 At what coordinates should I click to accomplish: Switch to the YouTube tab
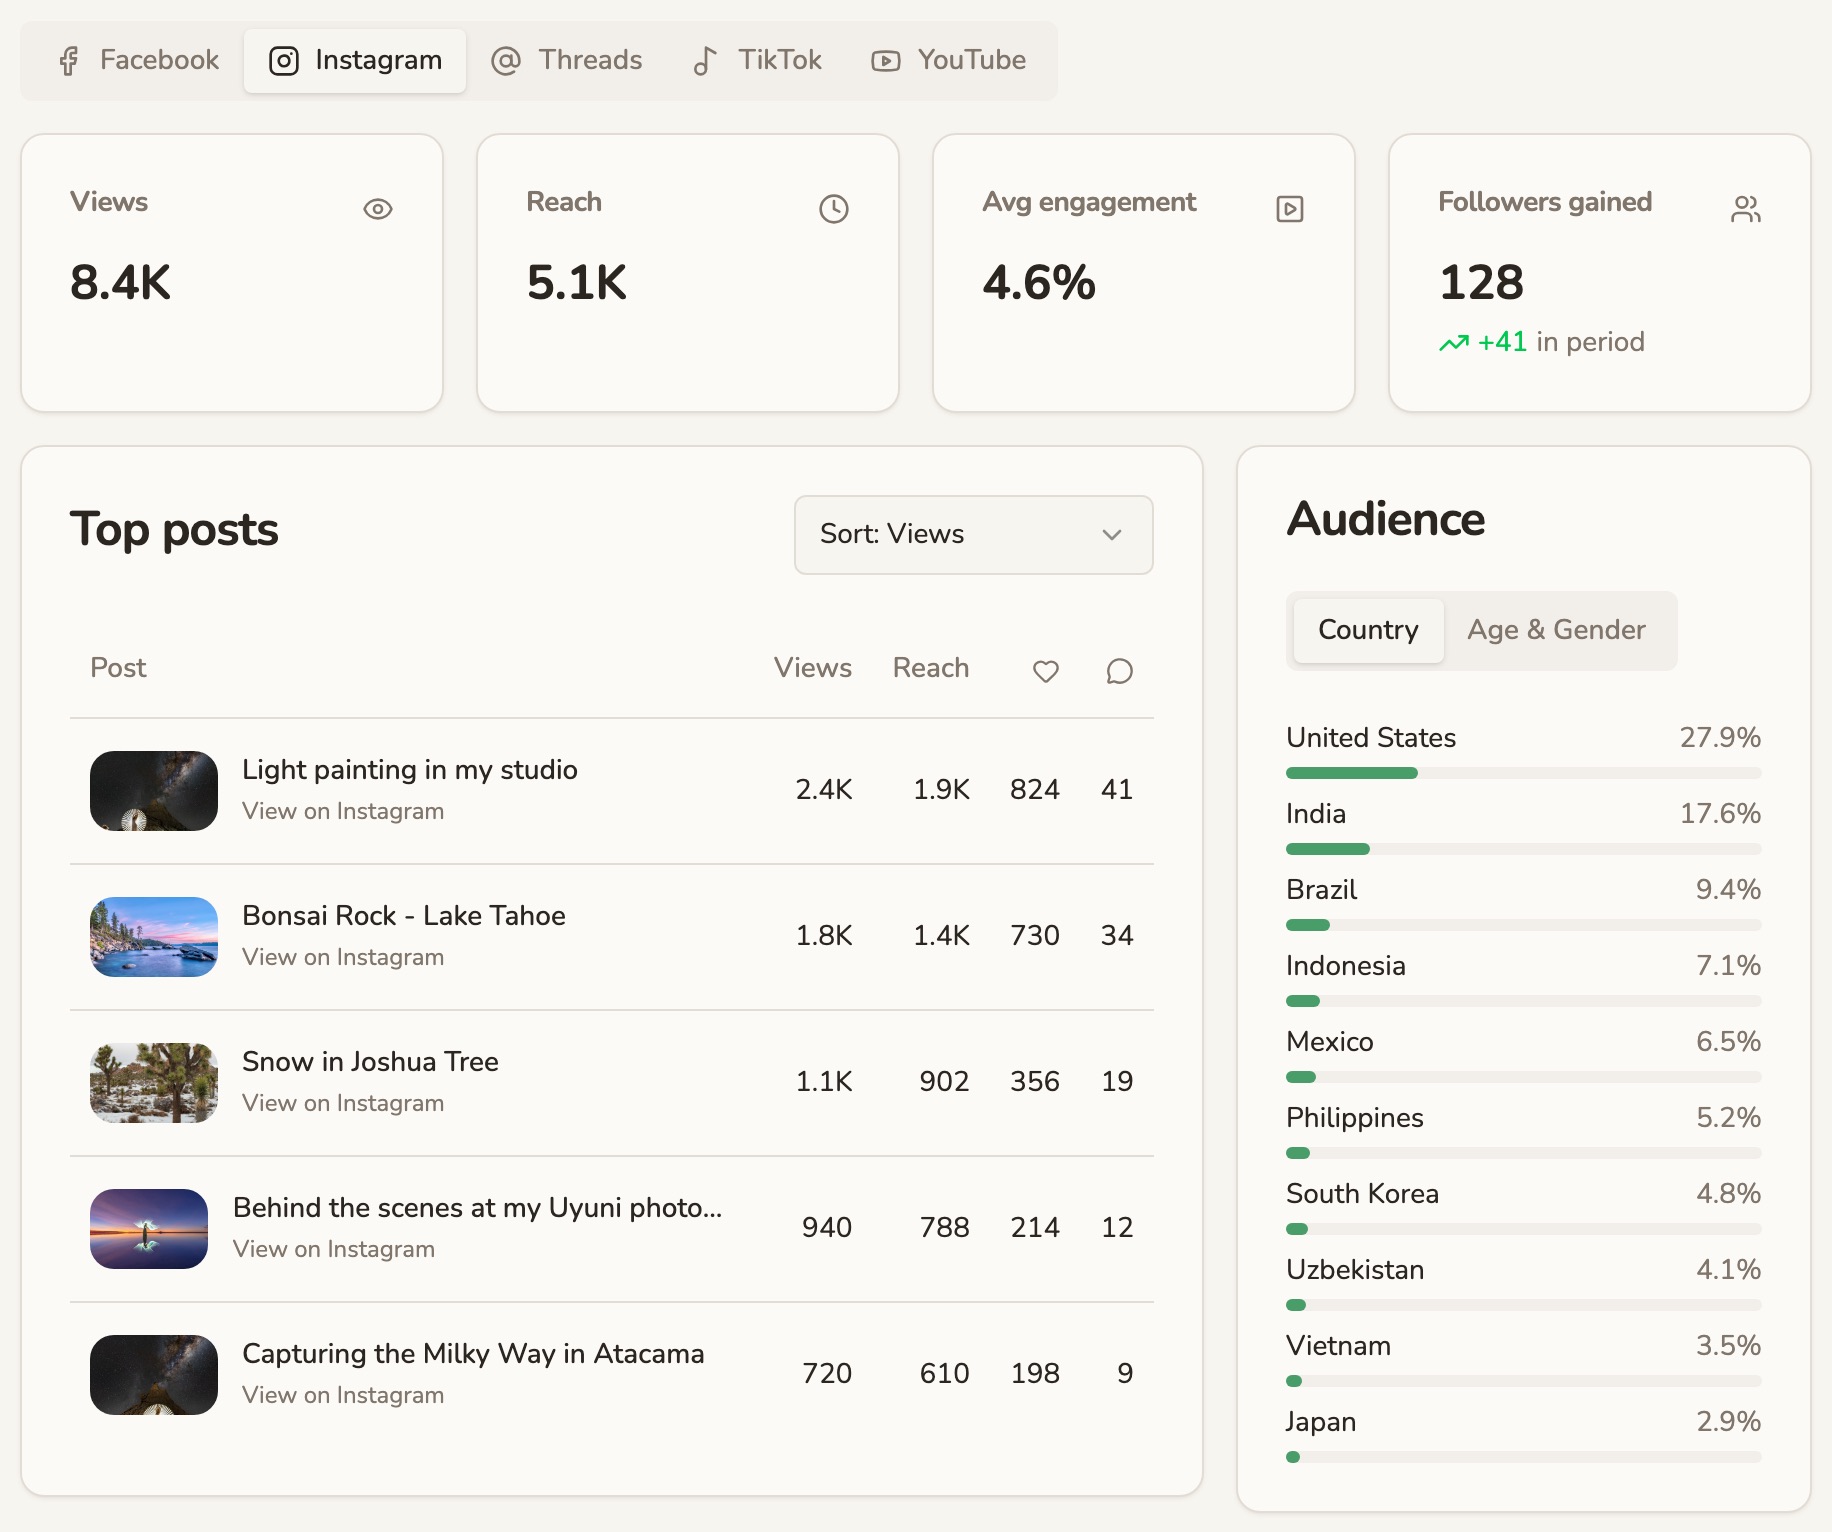(949, 61)
